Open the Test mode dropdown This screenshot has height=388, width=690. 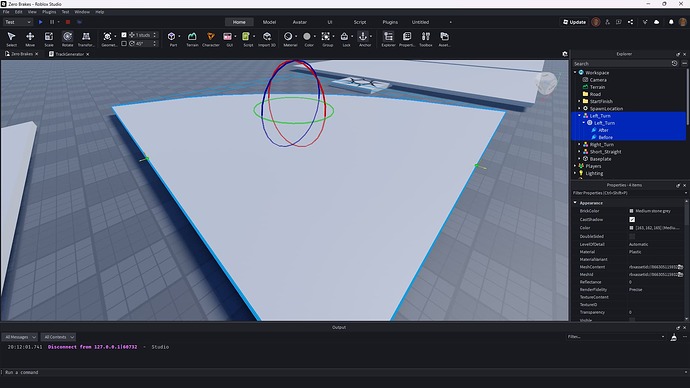click(x=18, y=22)
